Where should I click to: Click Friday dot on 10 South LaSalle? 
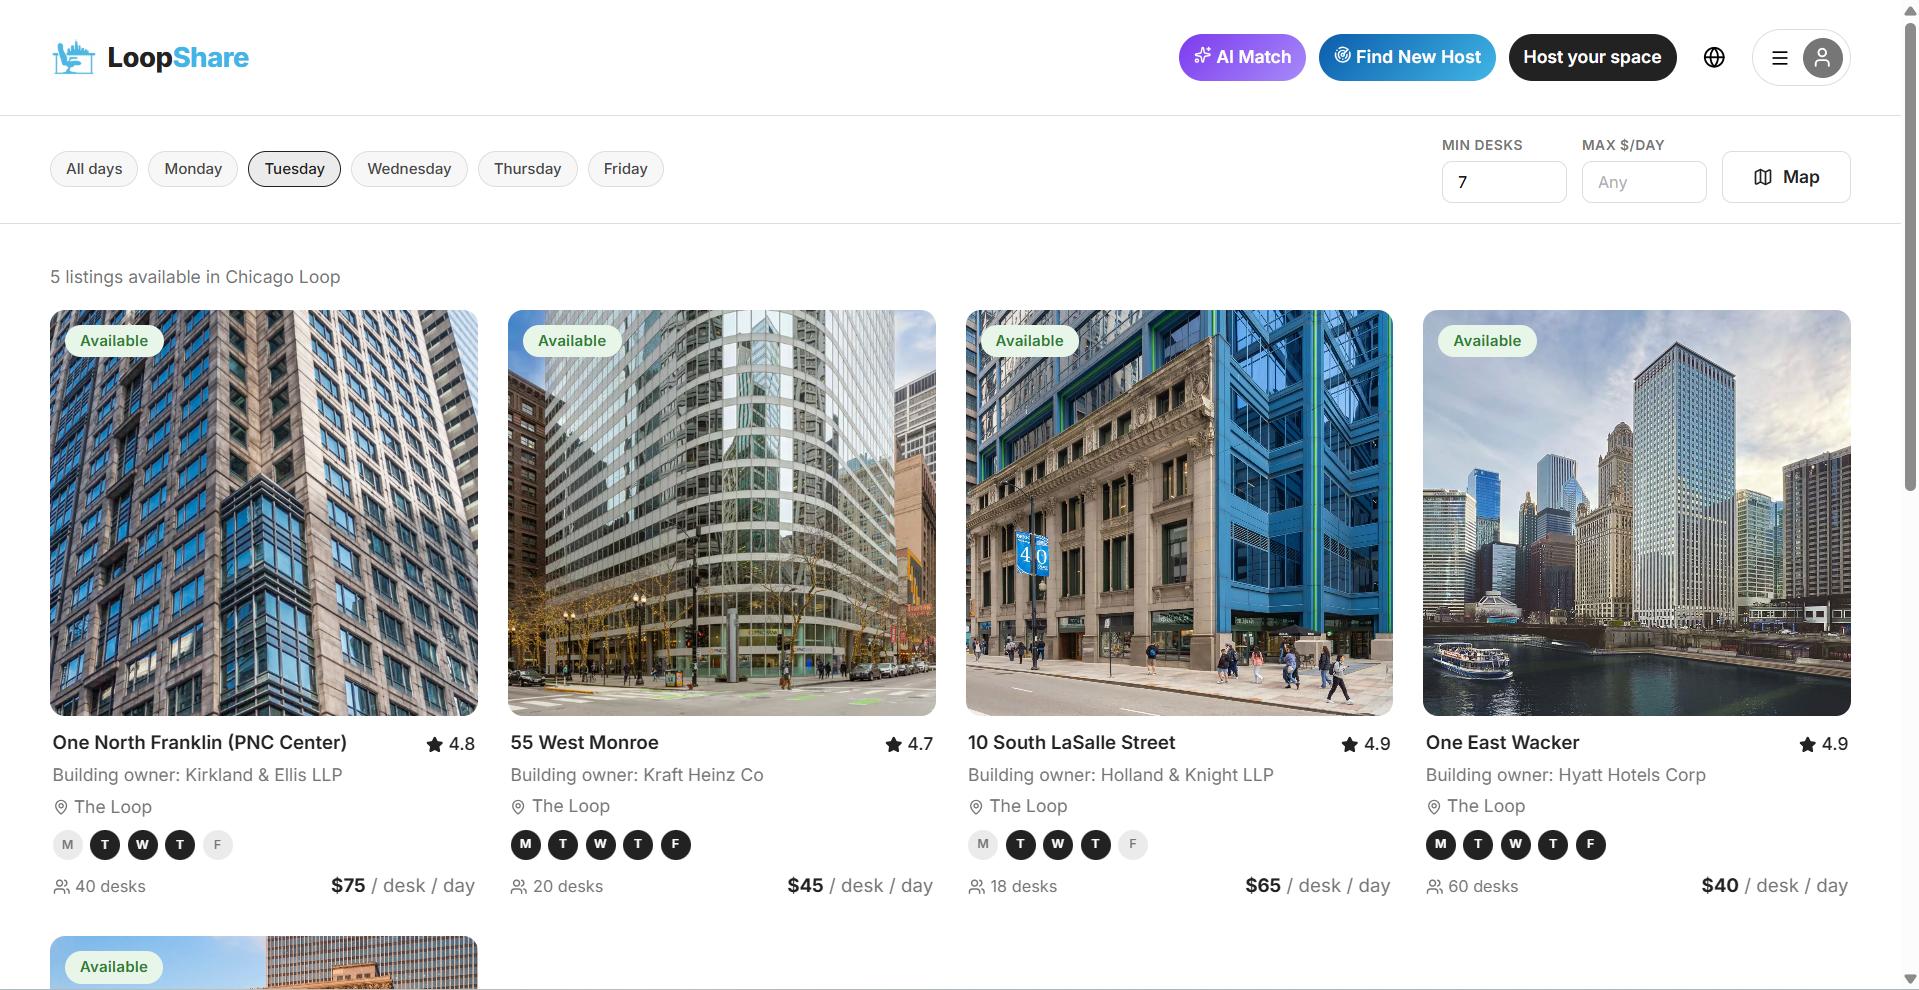point(1133,845)
